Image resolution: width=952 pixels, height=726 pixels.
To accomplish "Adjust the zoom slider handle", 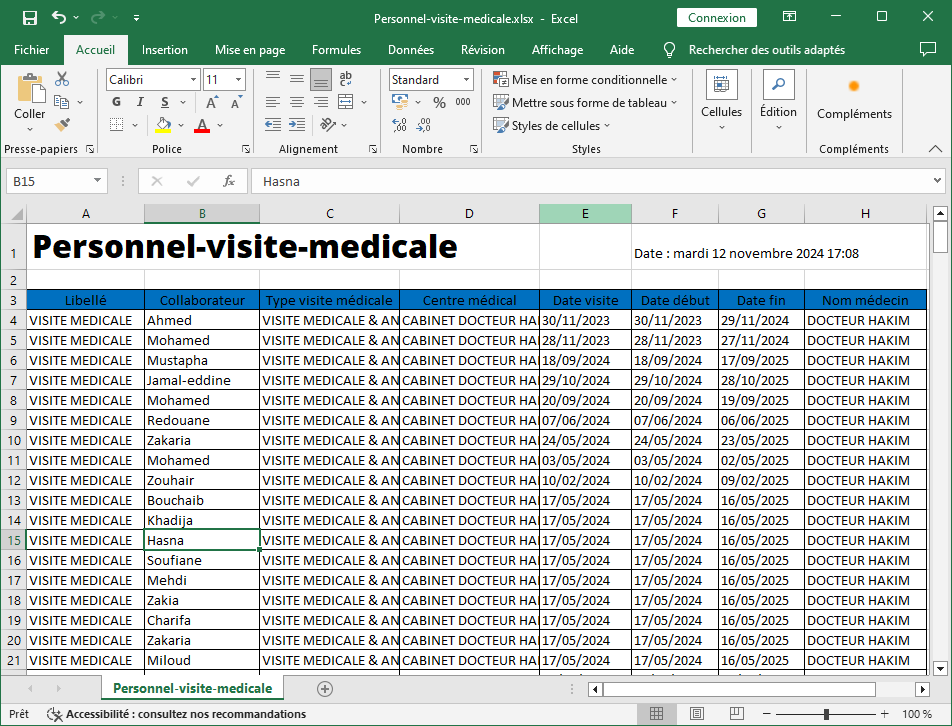I will coord(826,714).
